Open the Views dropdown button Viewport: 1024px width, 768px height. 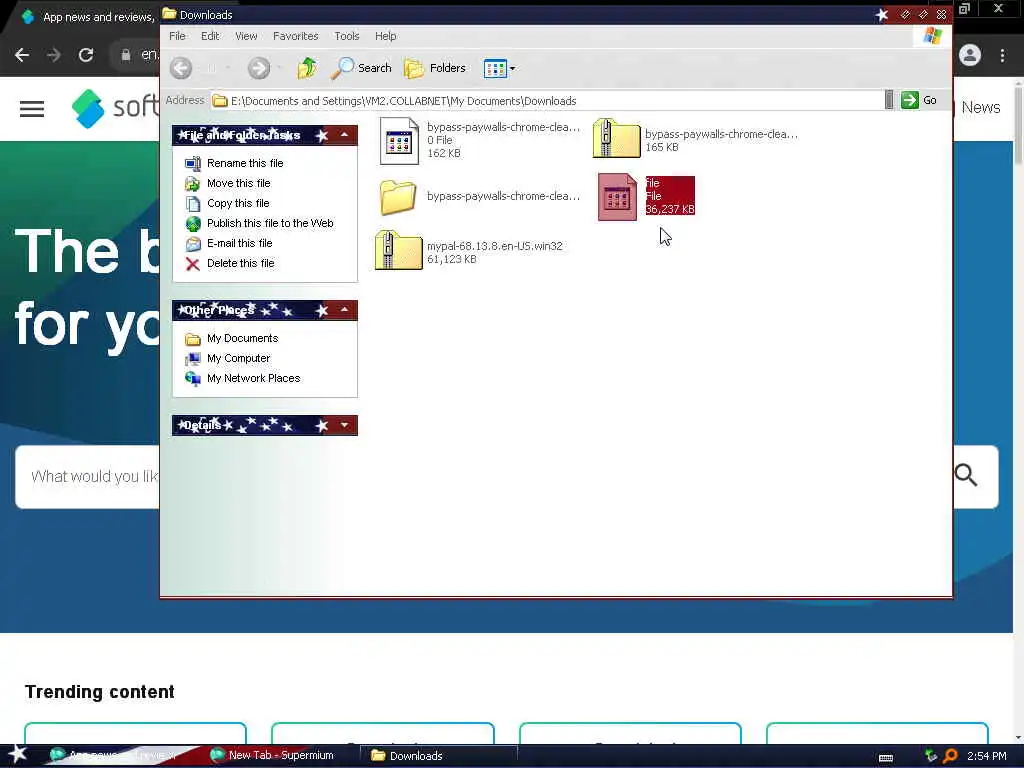(x=500, y=68)
